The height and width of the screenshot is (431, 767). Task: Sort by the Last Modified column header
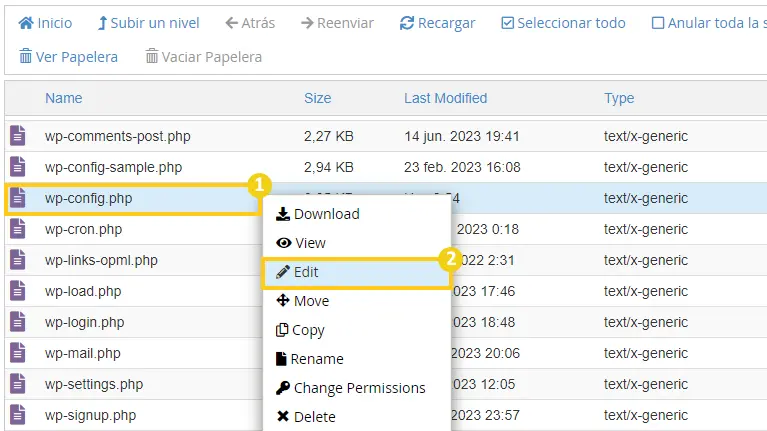tap(445, 98)
